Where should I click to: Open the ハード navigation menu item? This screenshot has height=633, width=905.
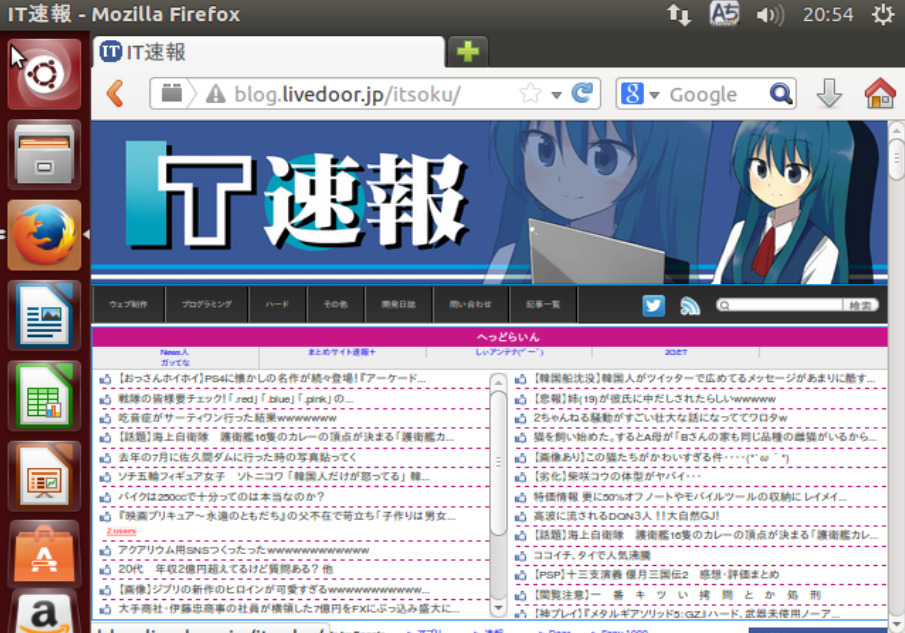coord(277,304)
